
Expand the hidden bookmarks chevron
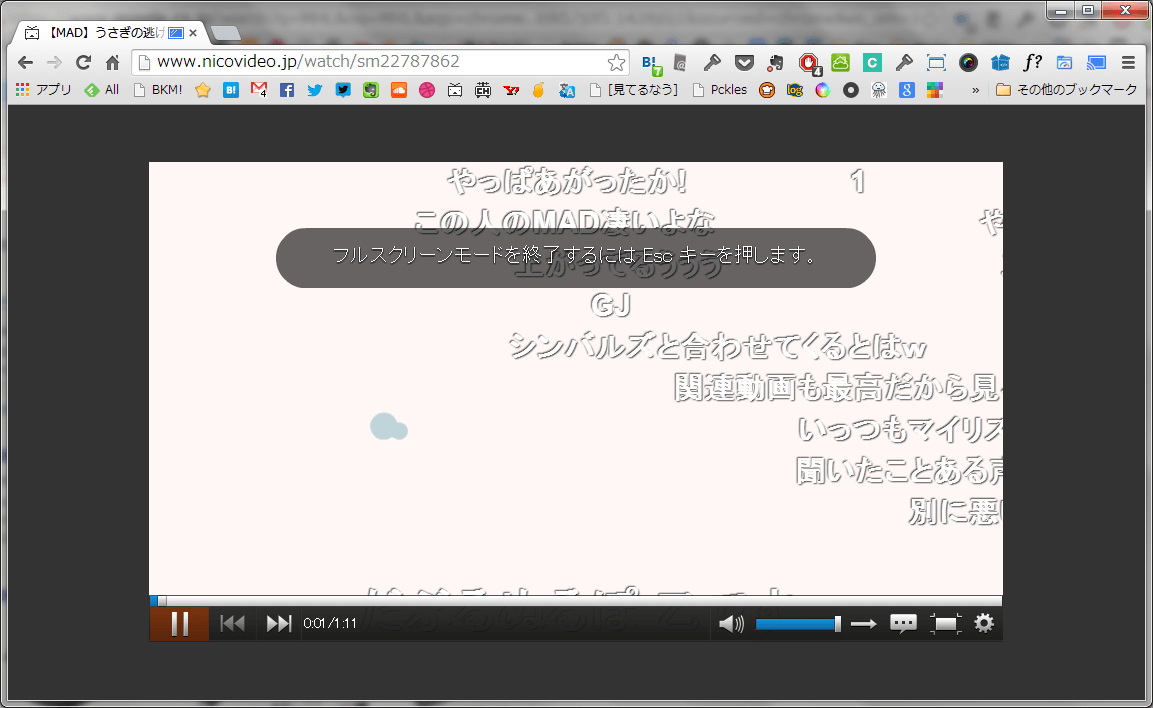click(976, 90)
